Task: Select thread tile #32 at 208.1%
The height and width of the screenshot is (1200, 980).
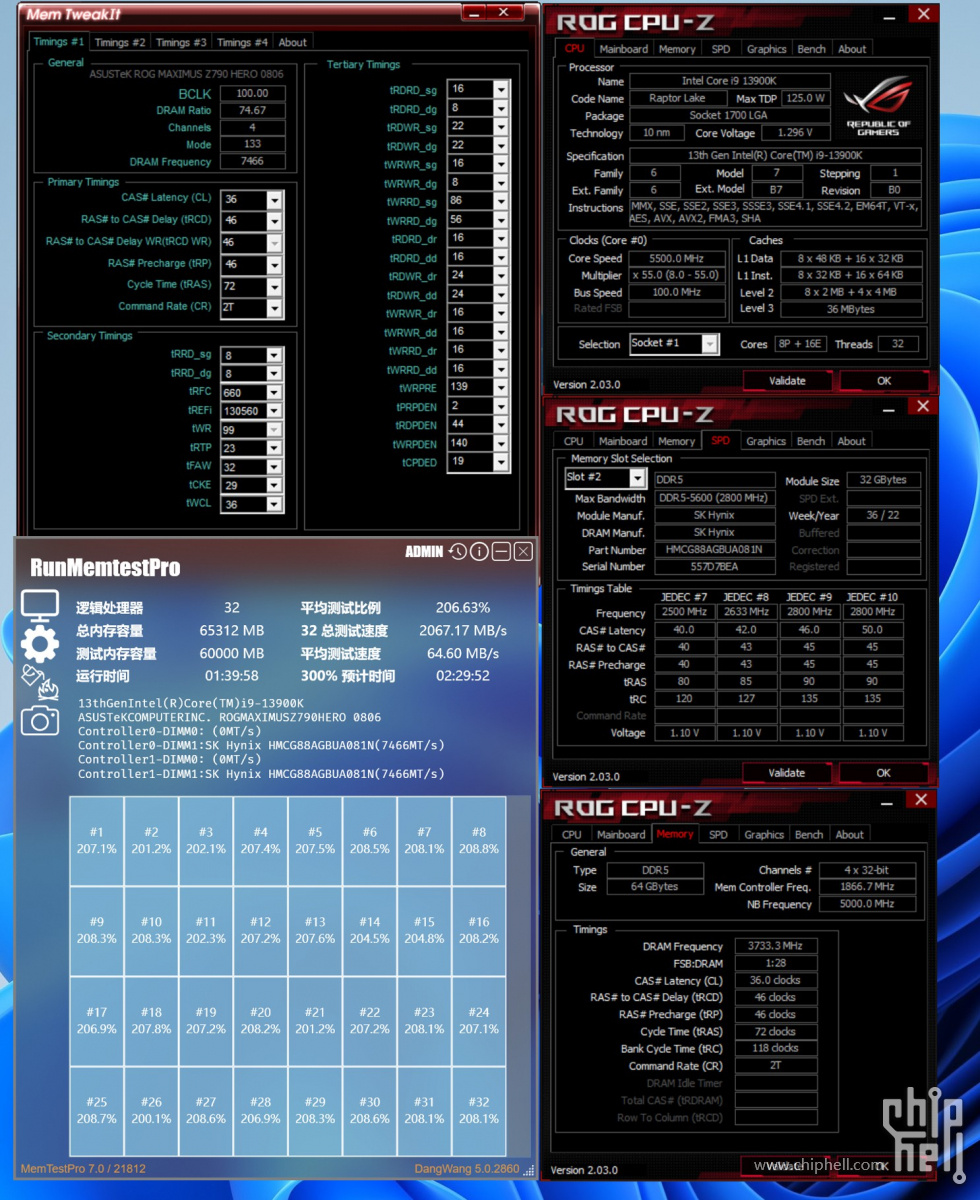Action: pyautogui.click(x=479, y=1110)
